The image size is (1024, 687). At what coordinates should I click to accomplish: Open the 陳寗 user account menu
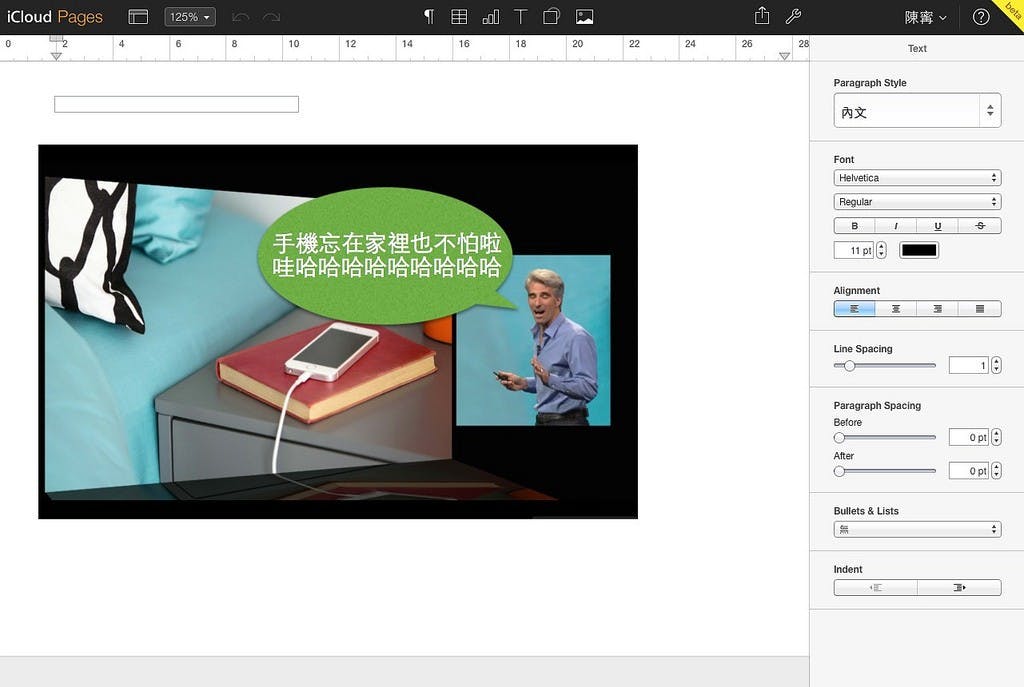[x=925, y=18]
